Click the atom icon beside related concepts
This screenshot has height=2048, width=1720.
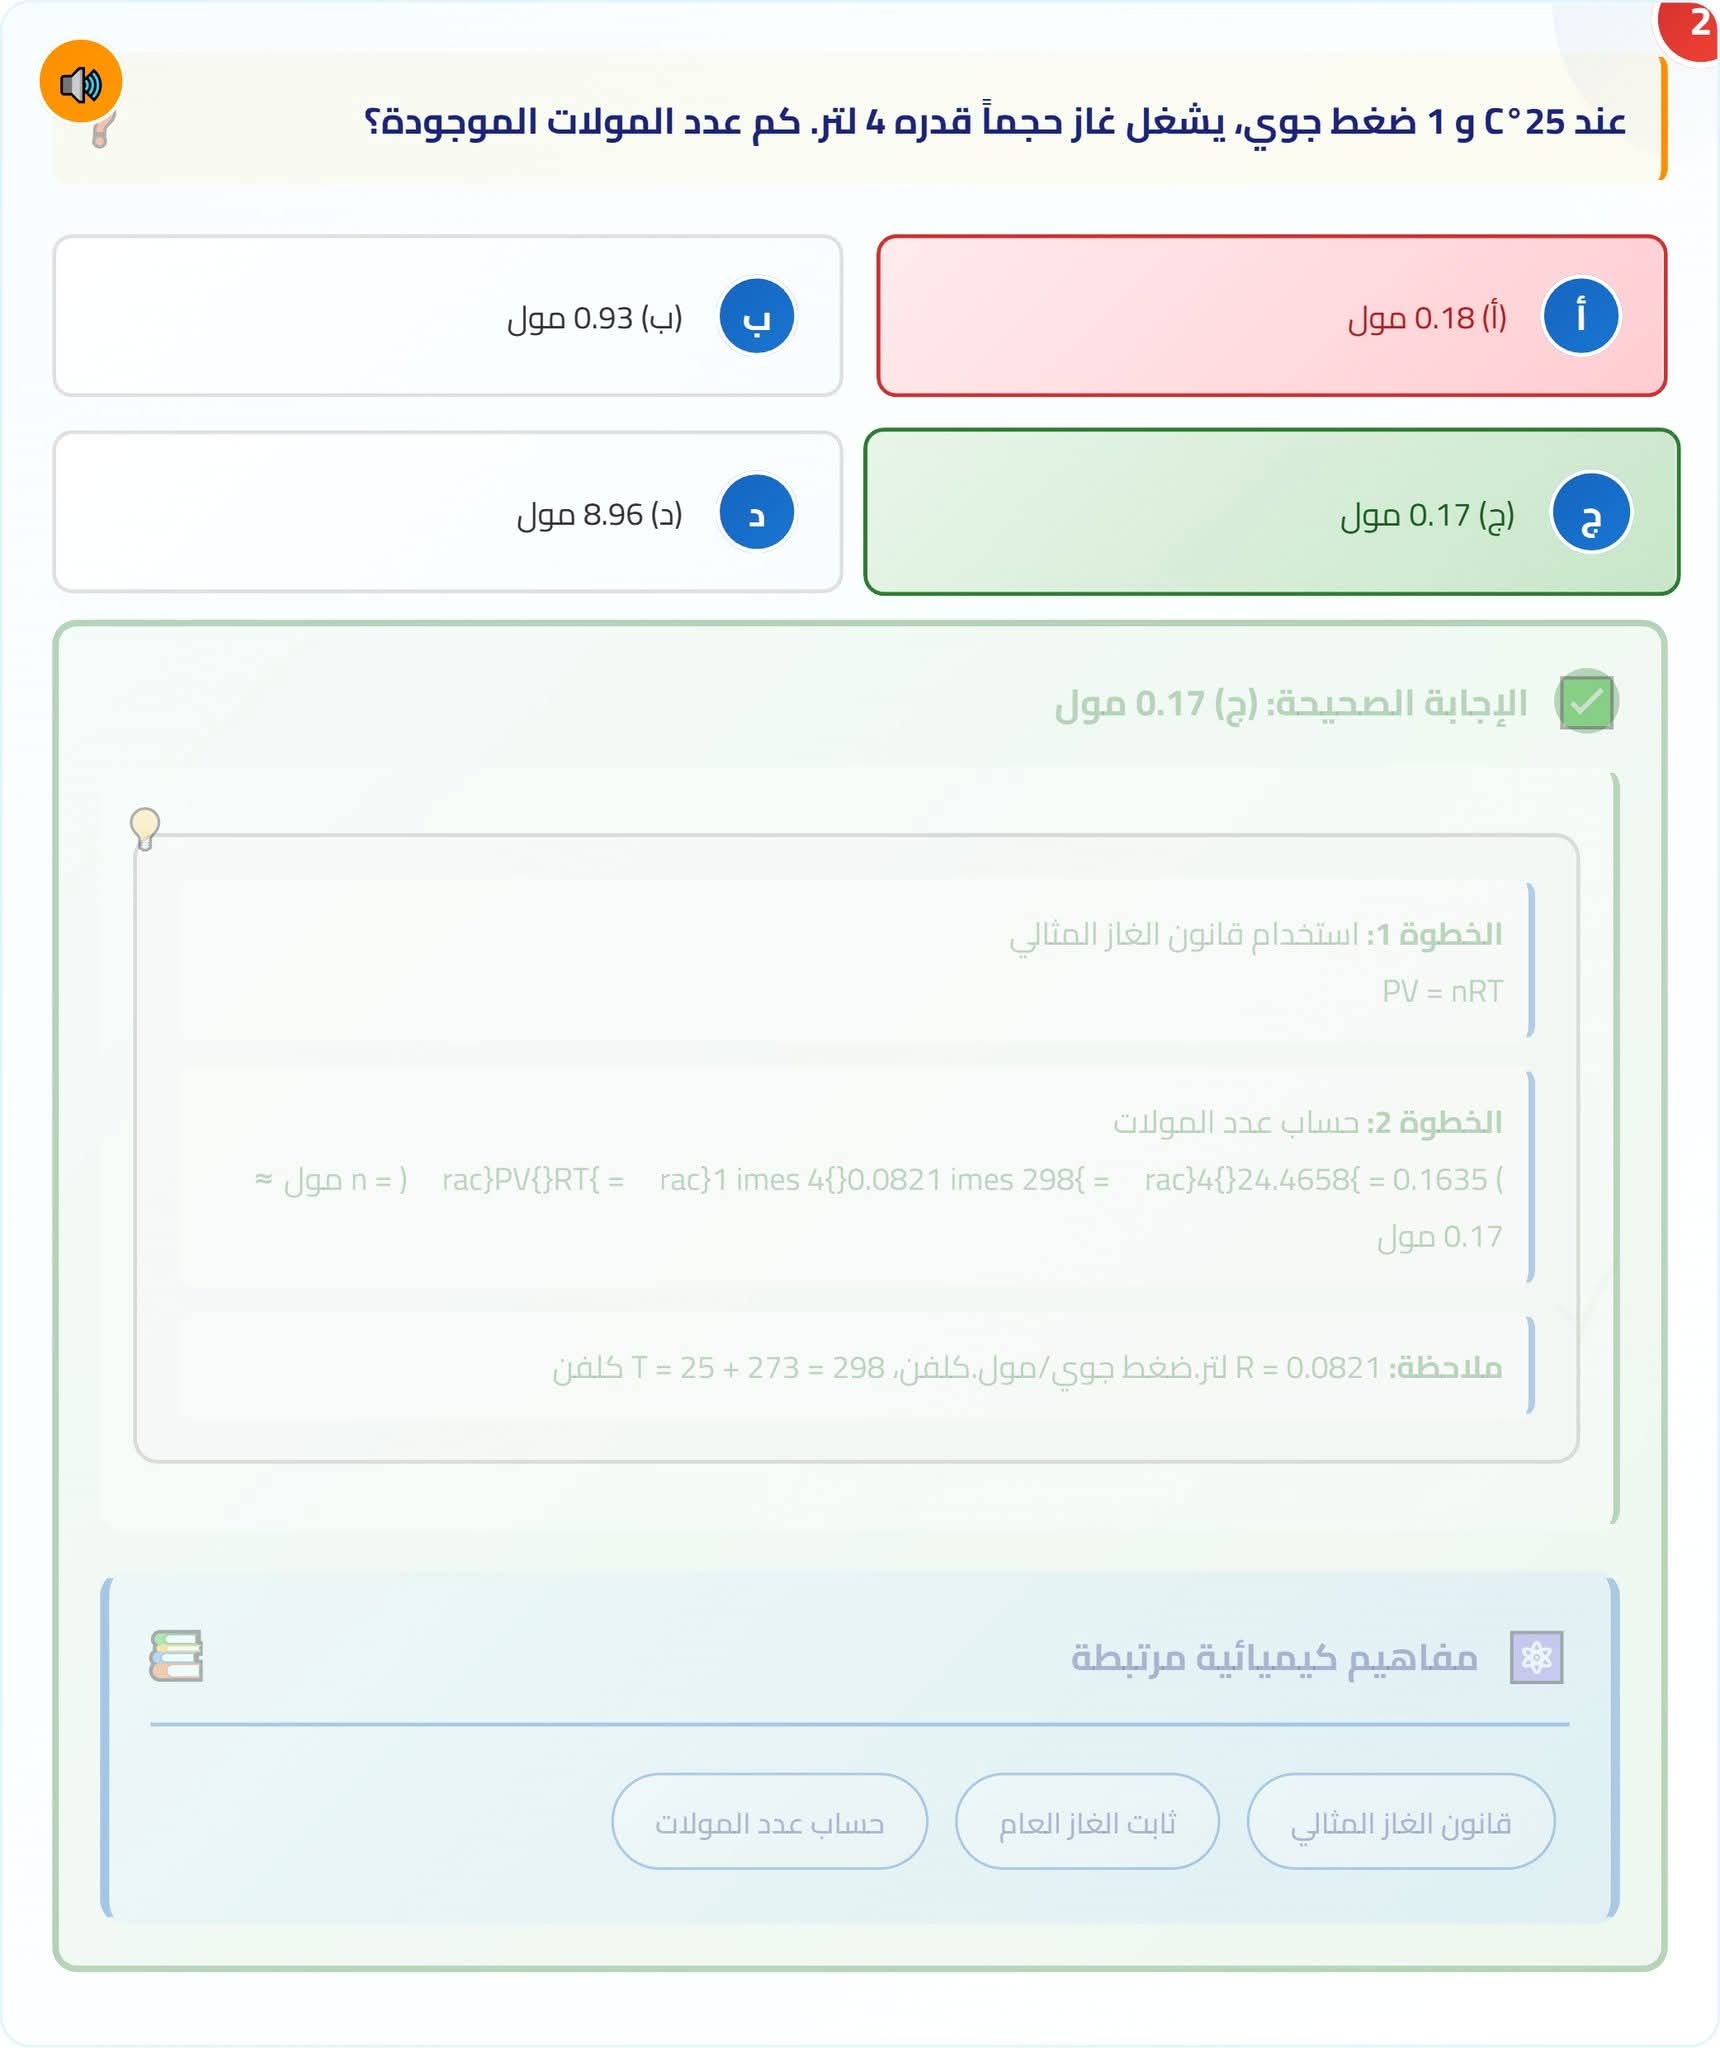click(1536, 1658)
